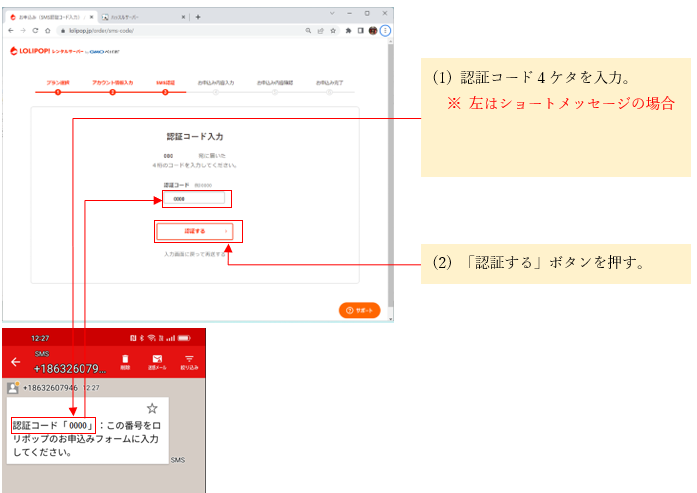Reload the page with the refresh icon
Image resolution: width=697 pixels, height=493 pixels.
coord(34,31)
